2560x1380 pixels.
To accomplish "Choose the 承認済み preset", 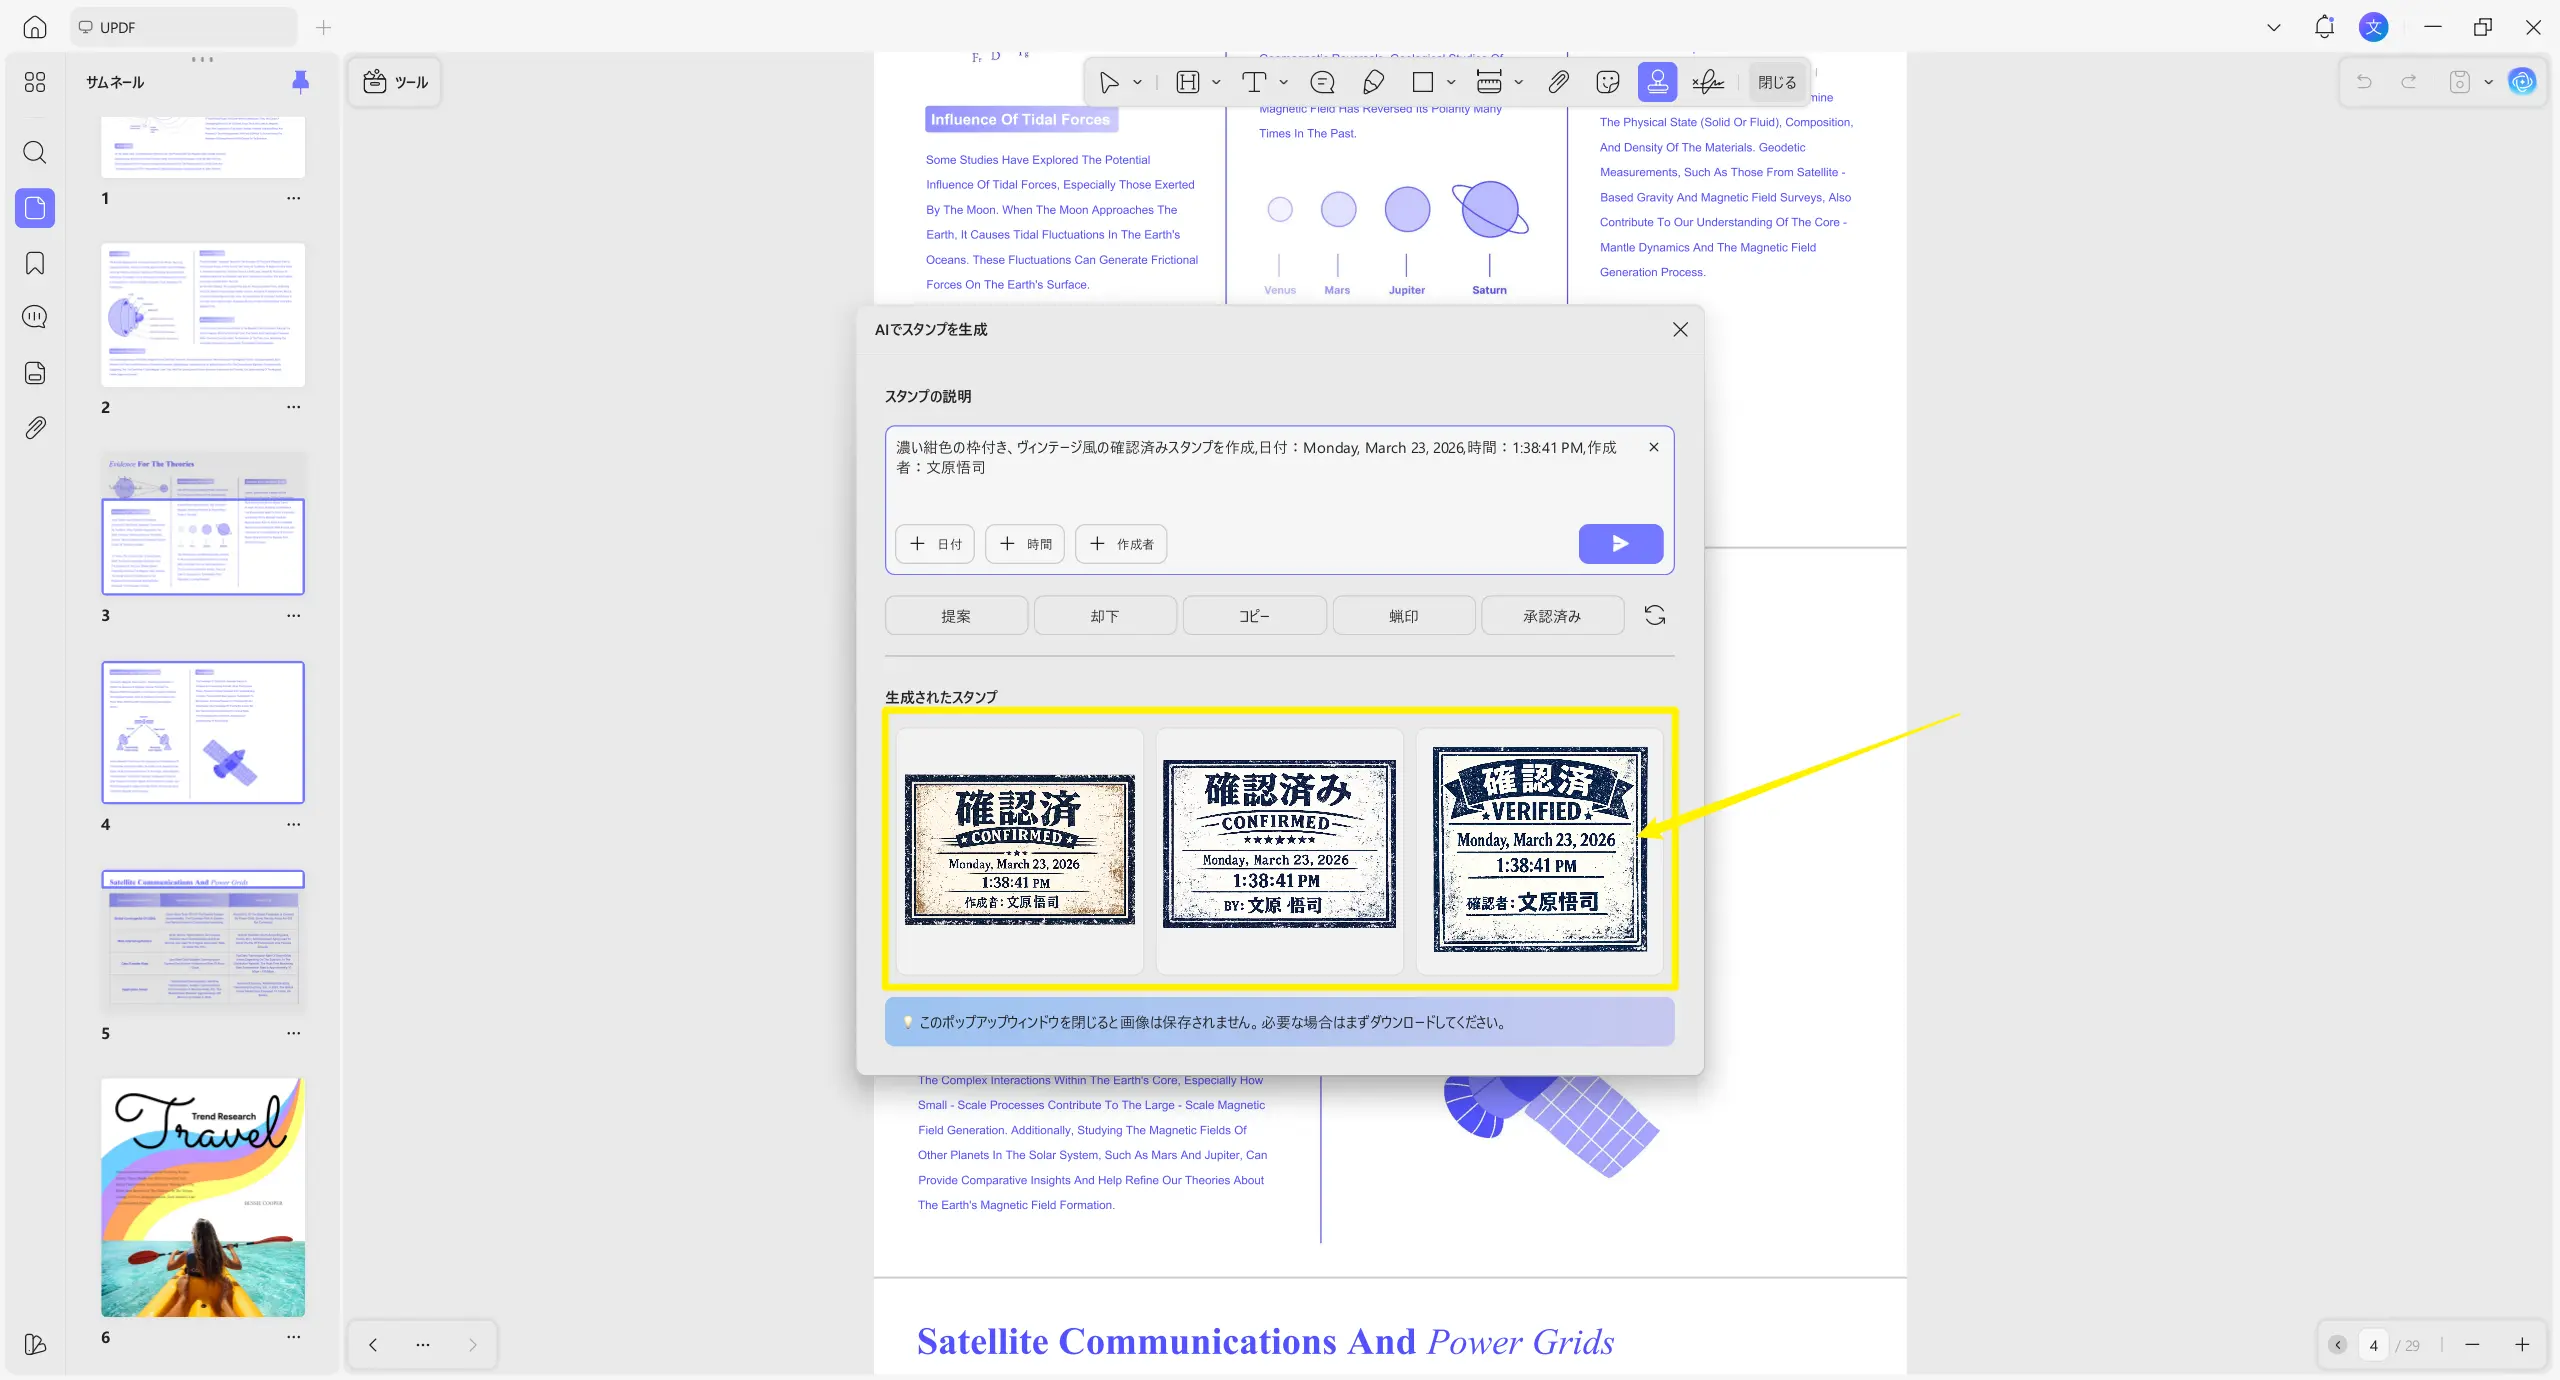I will 1551,616.
